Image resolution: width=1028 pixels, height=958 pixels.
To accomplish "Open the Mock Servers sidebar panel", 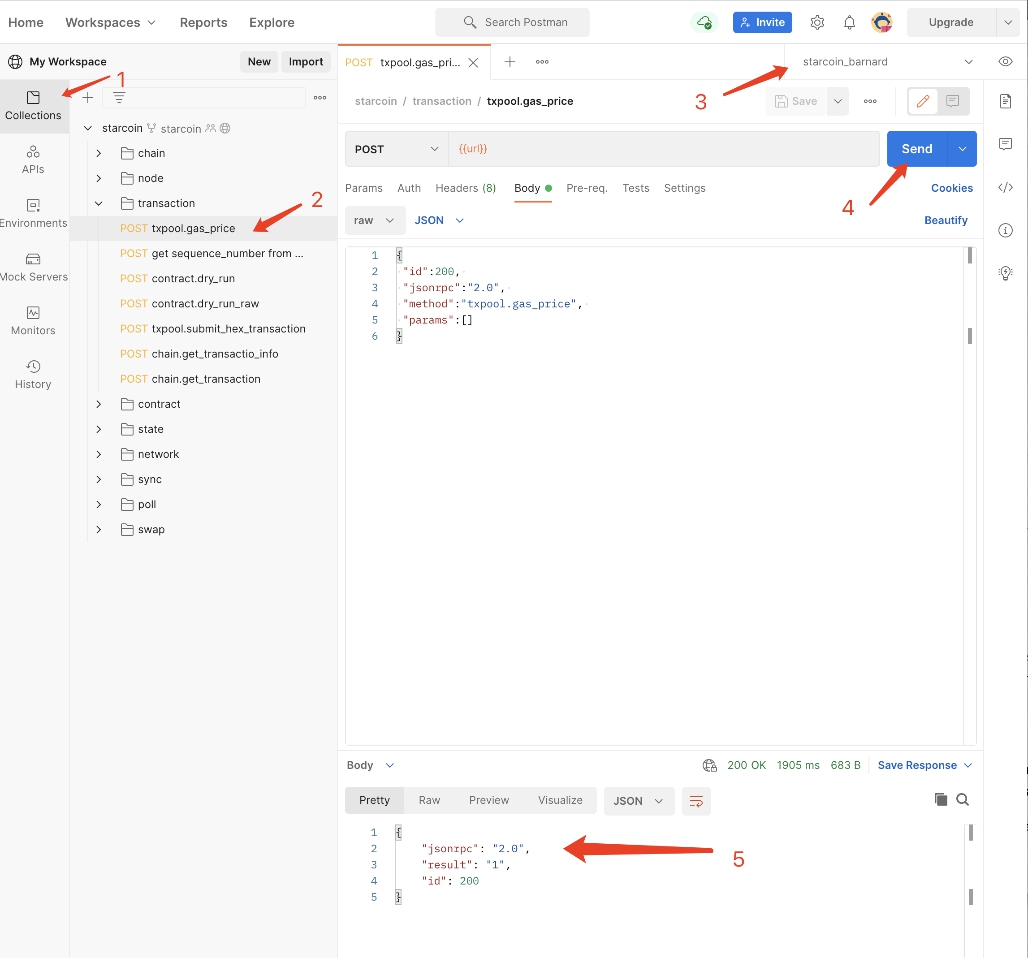I will click(x=33, y=268).
